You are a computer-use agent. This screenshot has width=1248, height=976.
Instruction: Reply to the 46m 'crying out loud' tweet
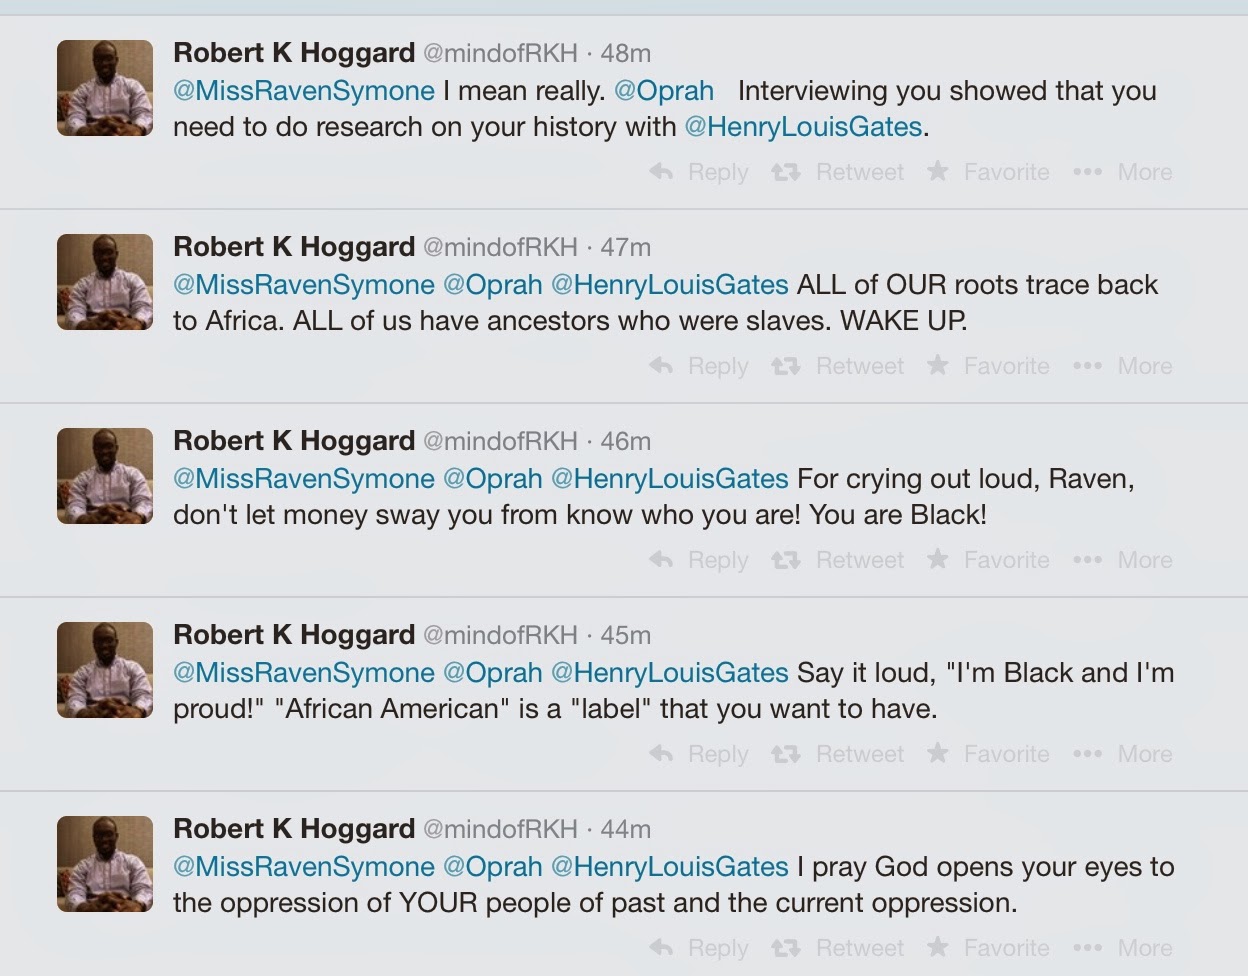coord(699,560)
